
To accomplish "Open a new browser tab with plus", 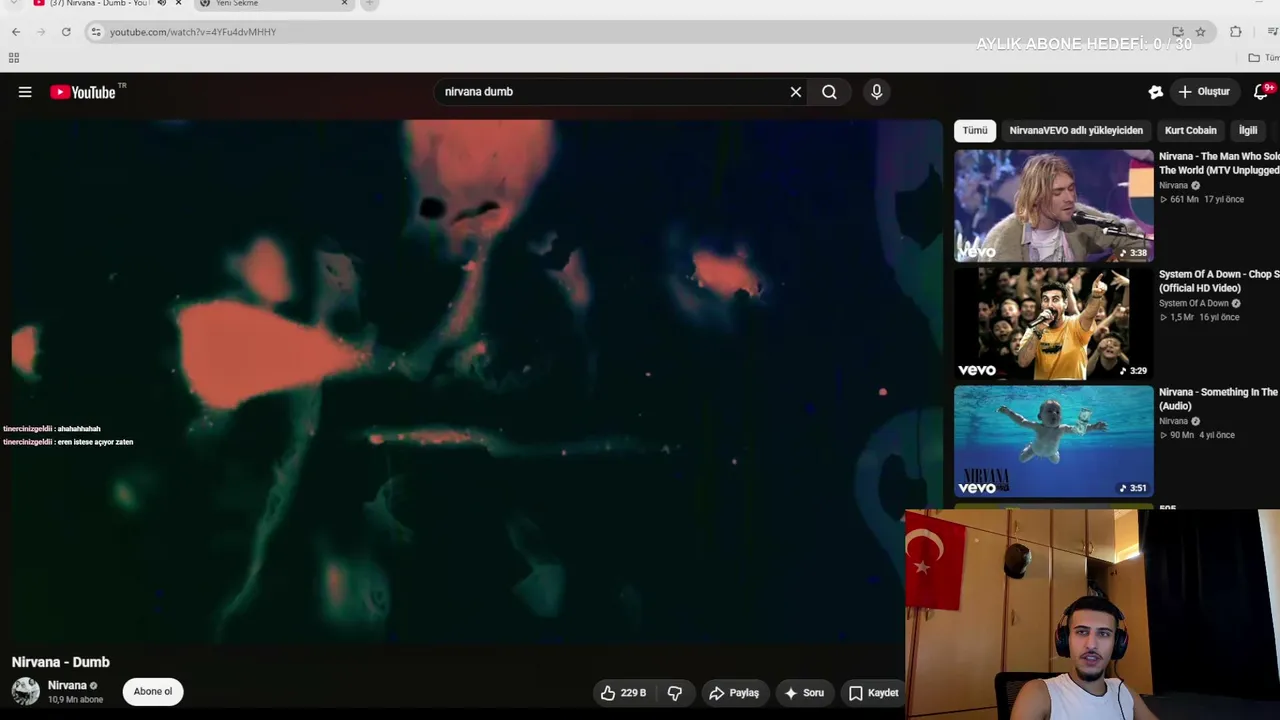I will (369, 4).
